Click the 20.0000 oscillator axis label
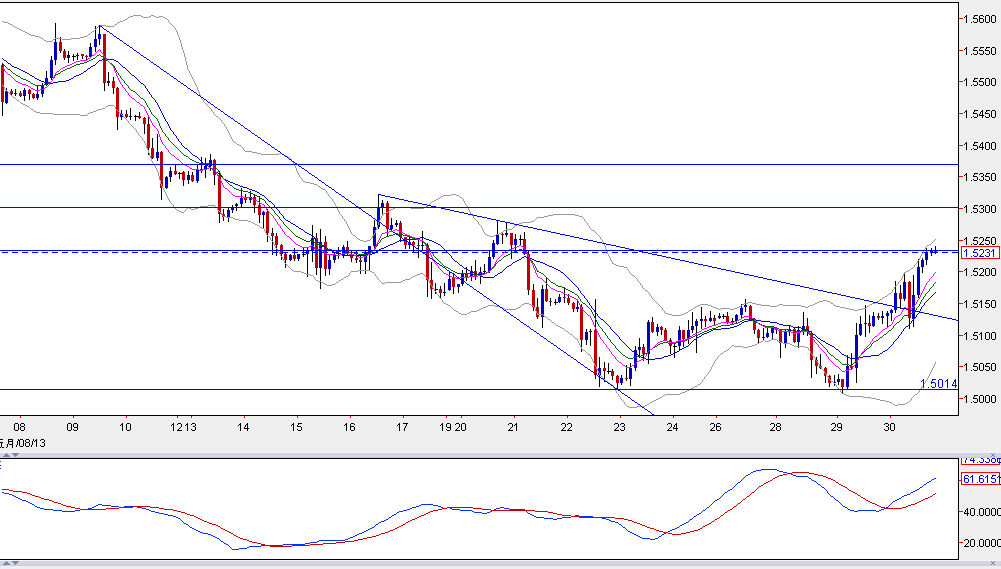1001x569 pixels. pos(982,543)
